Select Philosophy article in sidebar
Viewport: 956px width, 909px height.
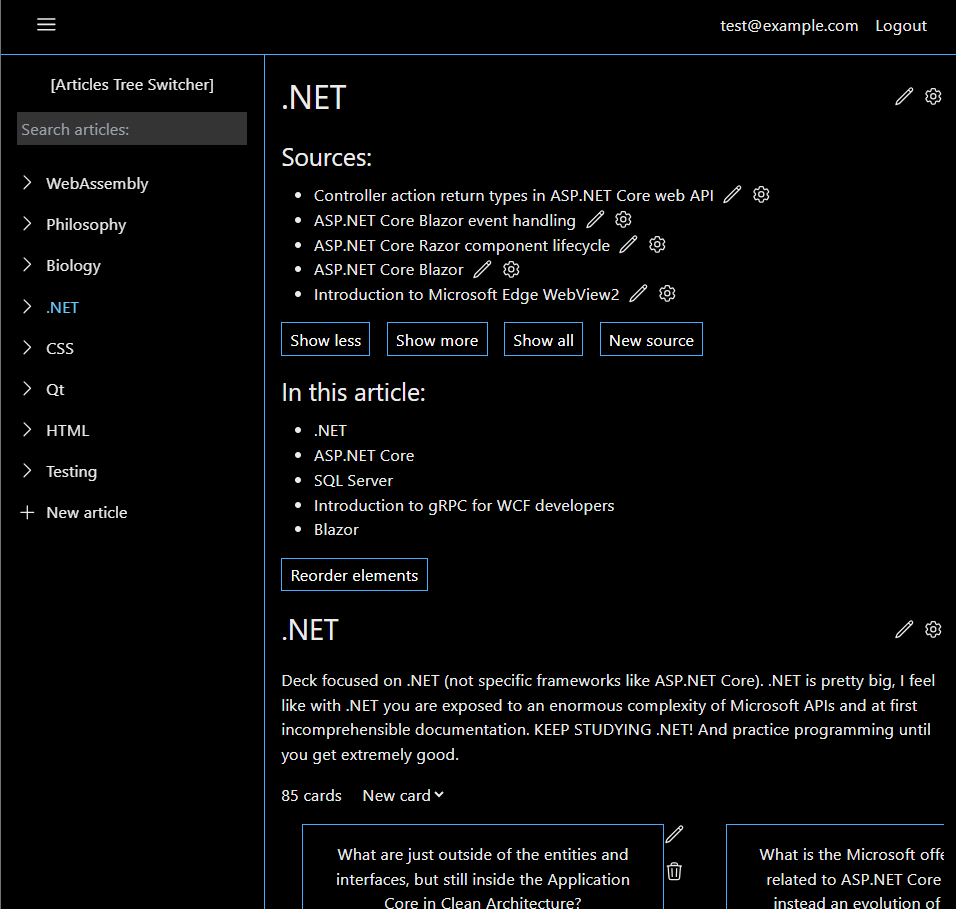[x=86, y=224]
